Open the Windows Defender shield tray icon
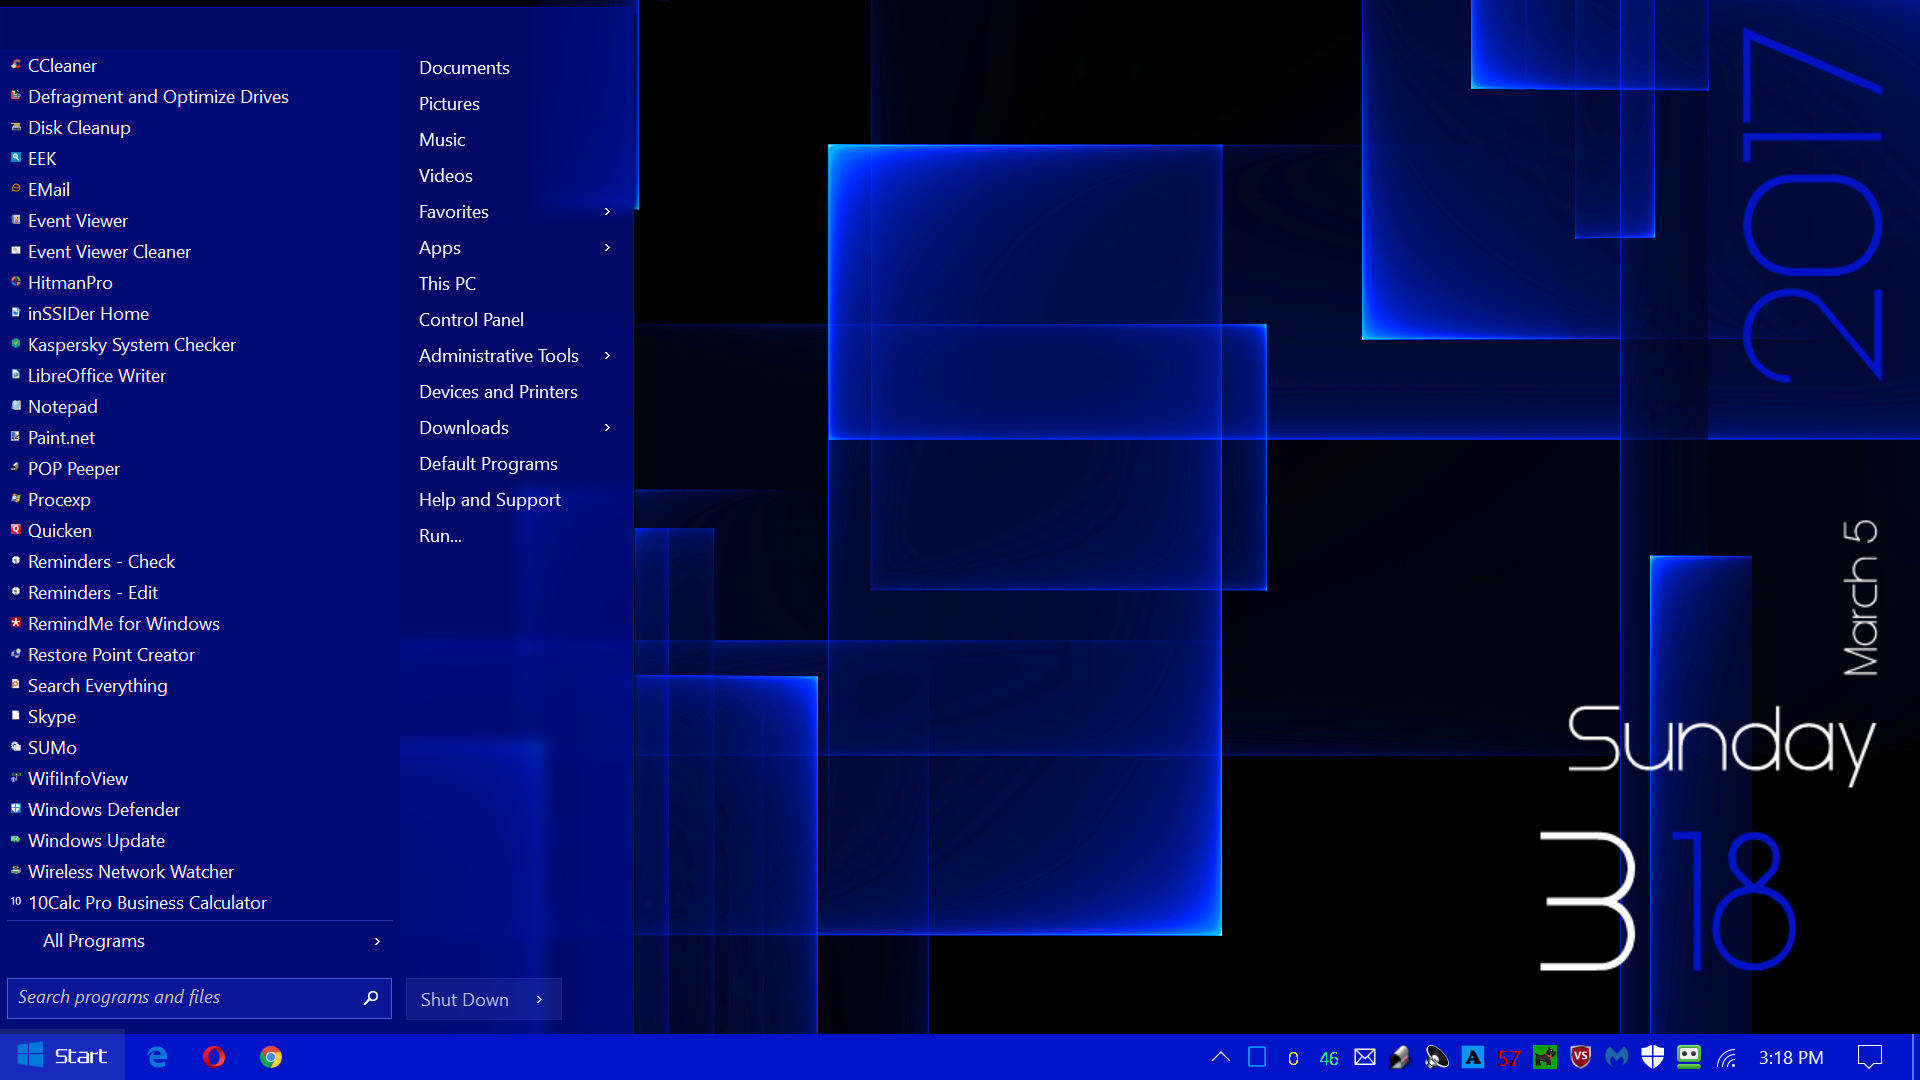Viewport: 1920px width, 1080px height. point(1652,1057)
